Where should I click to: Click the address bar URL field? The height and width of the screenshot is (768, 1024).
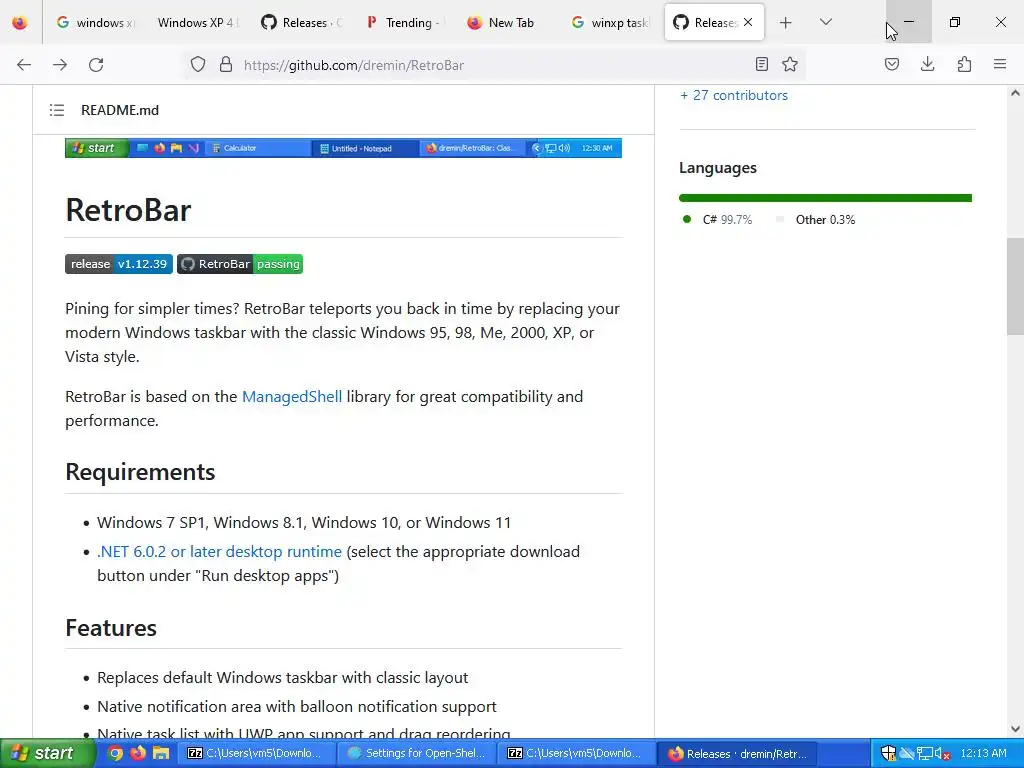tap(493, 65)
